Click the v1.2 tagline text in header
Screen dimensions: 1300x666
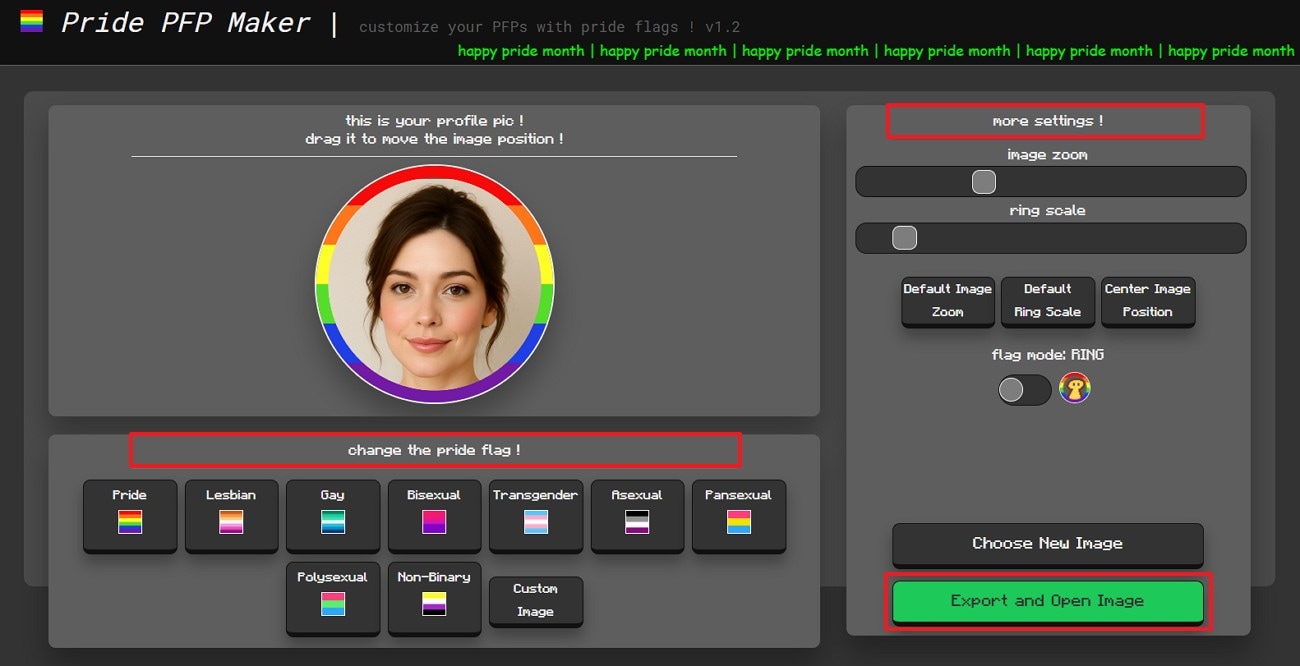pos(550,27)
